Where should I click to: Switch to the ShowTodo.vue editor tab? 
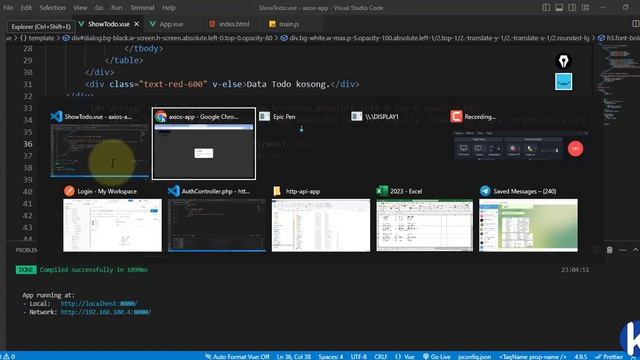click(x=109, y=24)
